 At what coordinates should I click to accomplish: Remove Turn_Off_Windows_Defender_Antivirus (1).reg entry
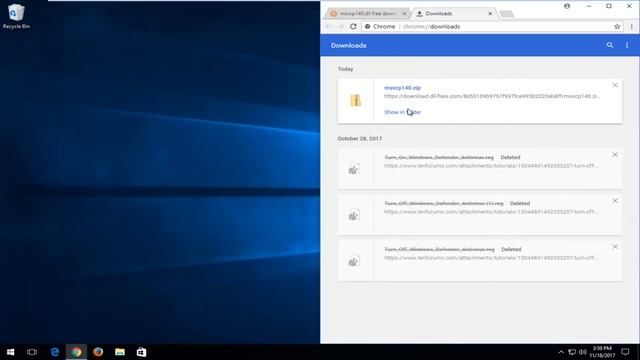coord(615,201)
